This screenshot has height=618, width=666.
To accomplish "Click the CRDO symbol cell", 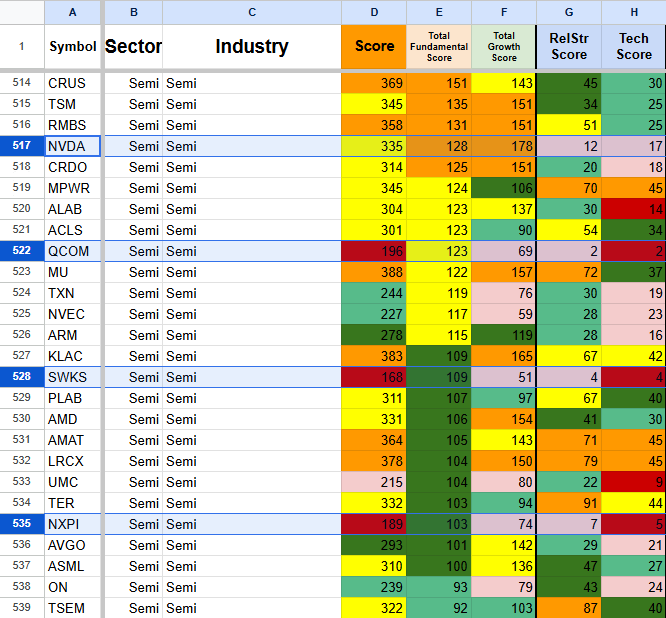I will tap(73, 167).
